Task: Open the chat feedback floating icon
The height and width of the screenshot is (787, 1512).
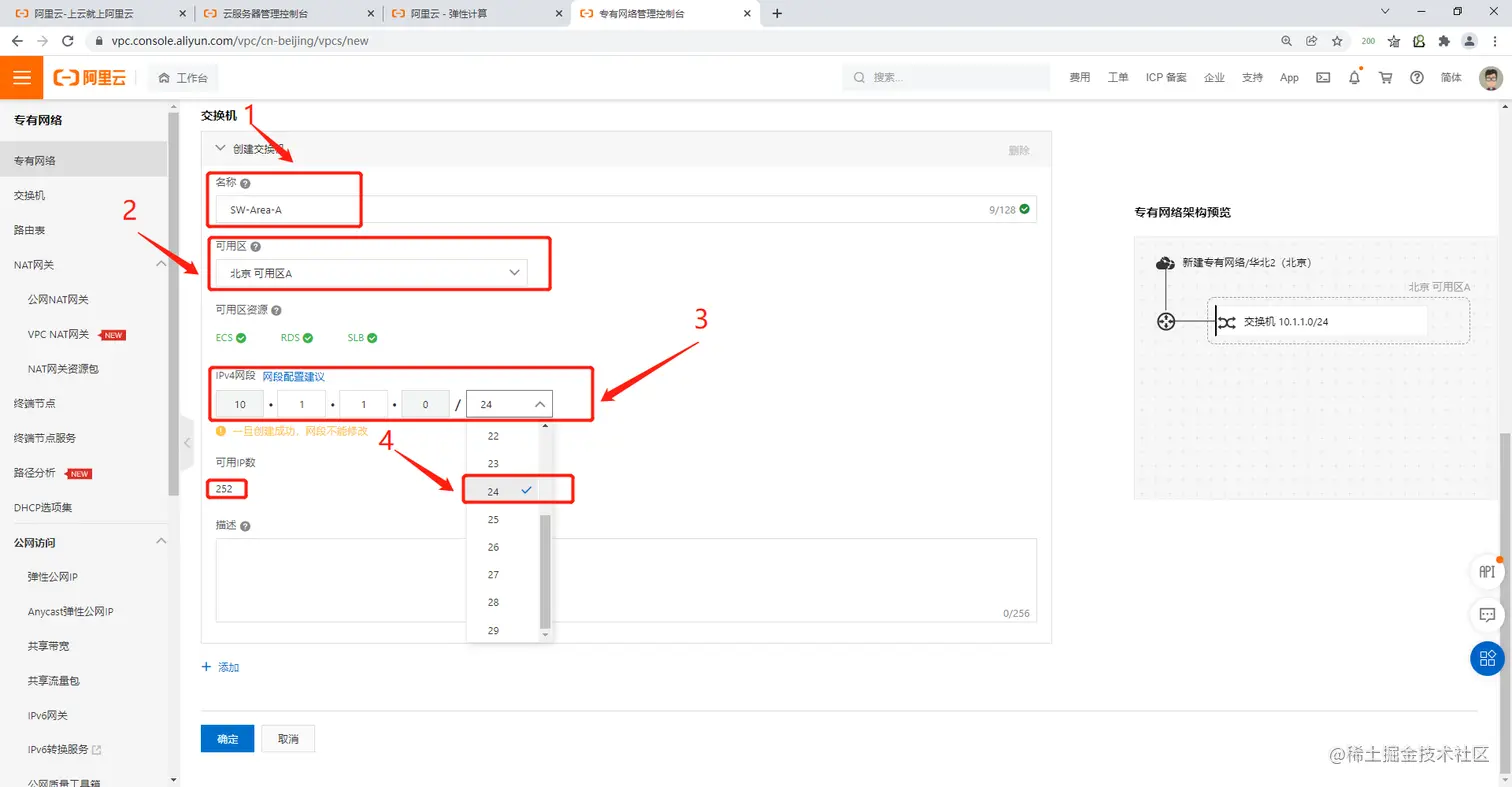Action: point(1487,614)
